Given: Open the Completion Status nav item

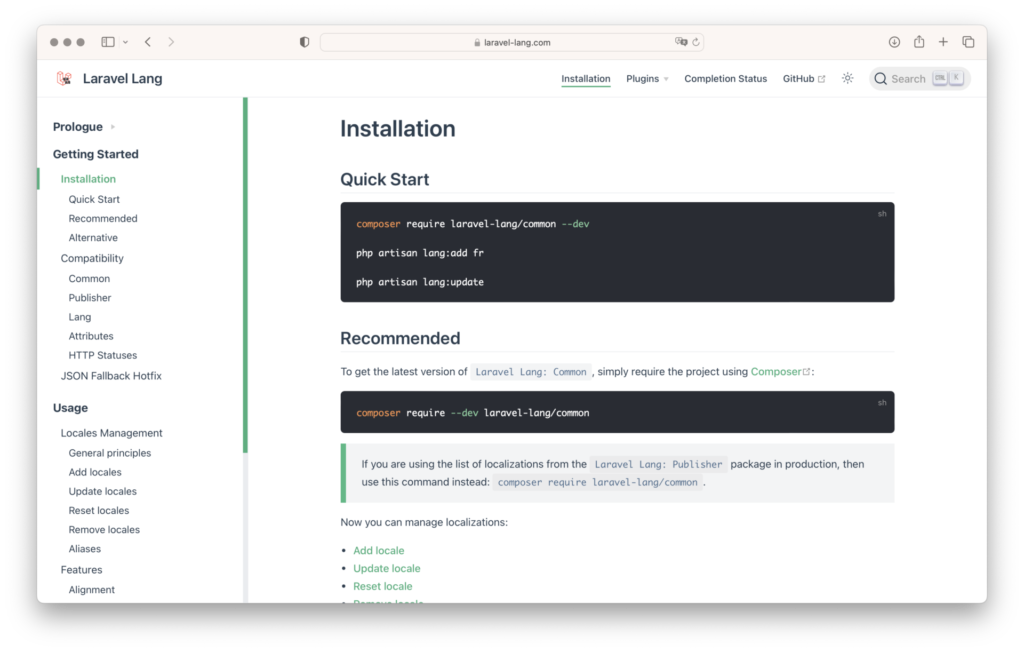Looking at the screenshot, I should (x=725, y=79).
